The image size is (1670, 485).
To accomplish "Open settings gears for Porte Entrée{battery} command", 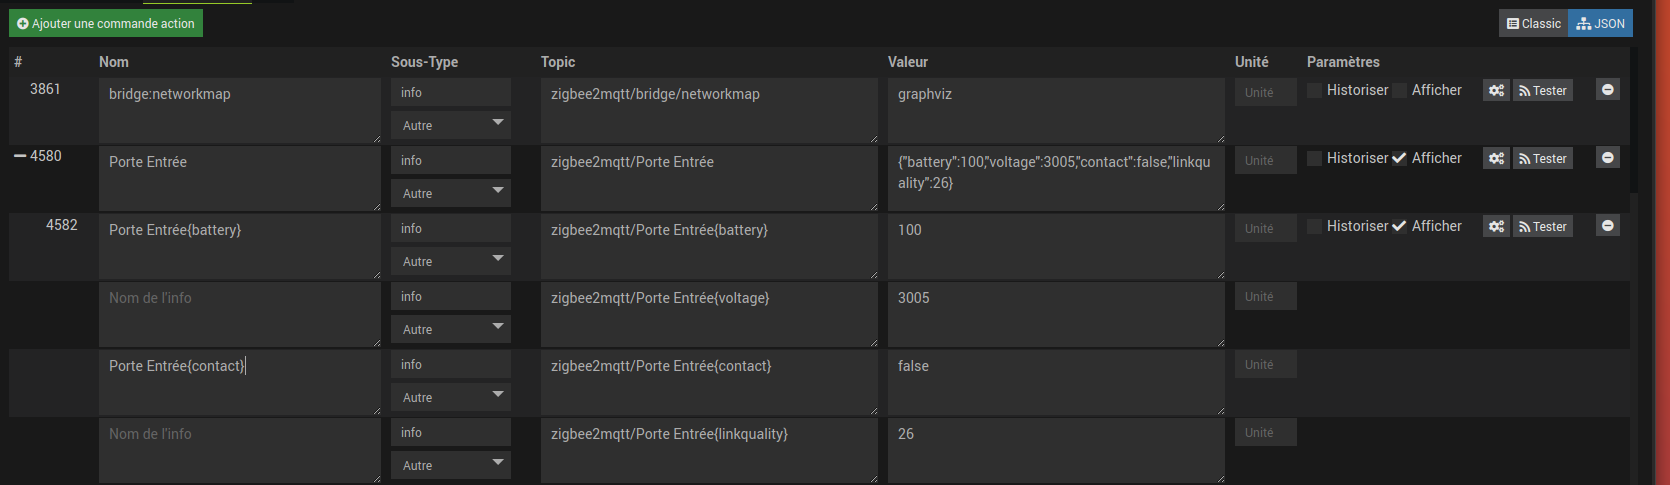I will tap(1496, 227).
